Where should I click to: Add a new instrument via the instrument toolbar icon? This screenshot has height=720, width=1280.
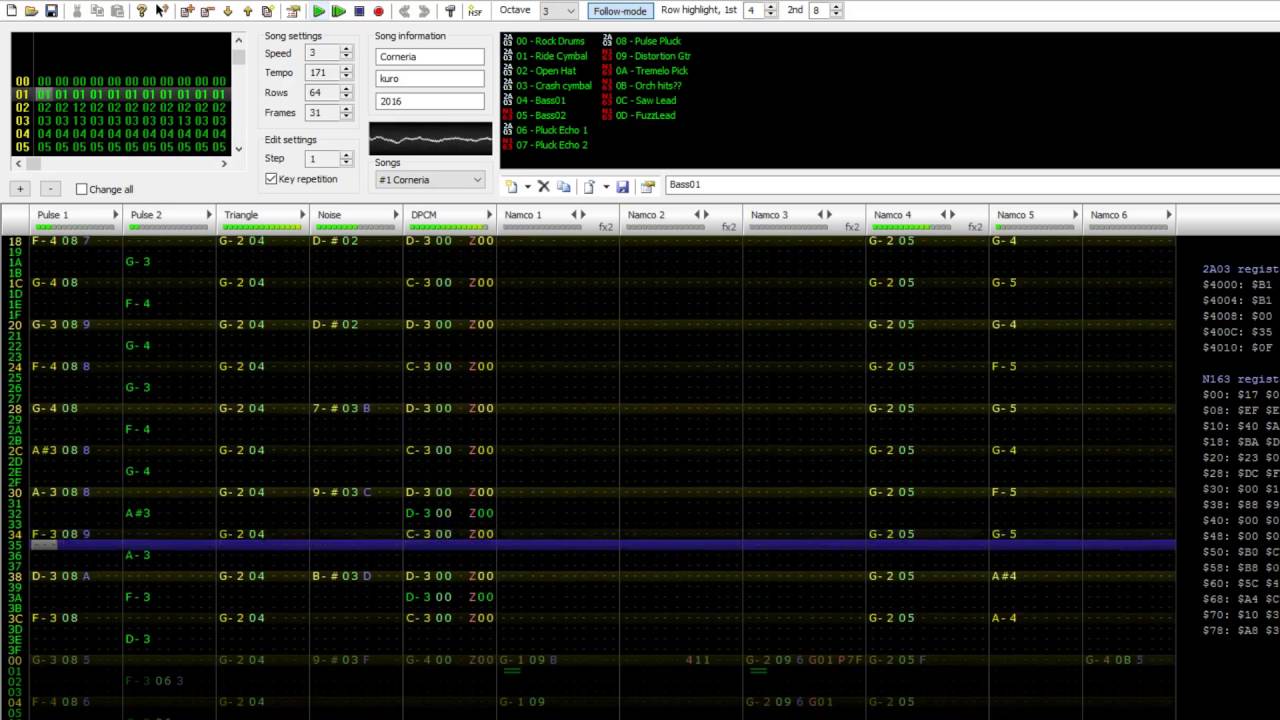pyautogui.click(x=512, y=186)
